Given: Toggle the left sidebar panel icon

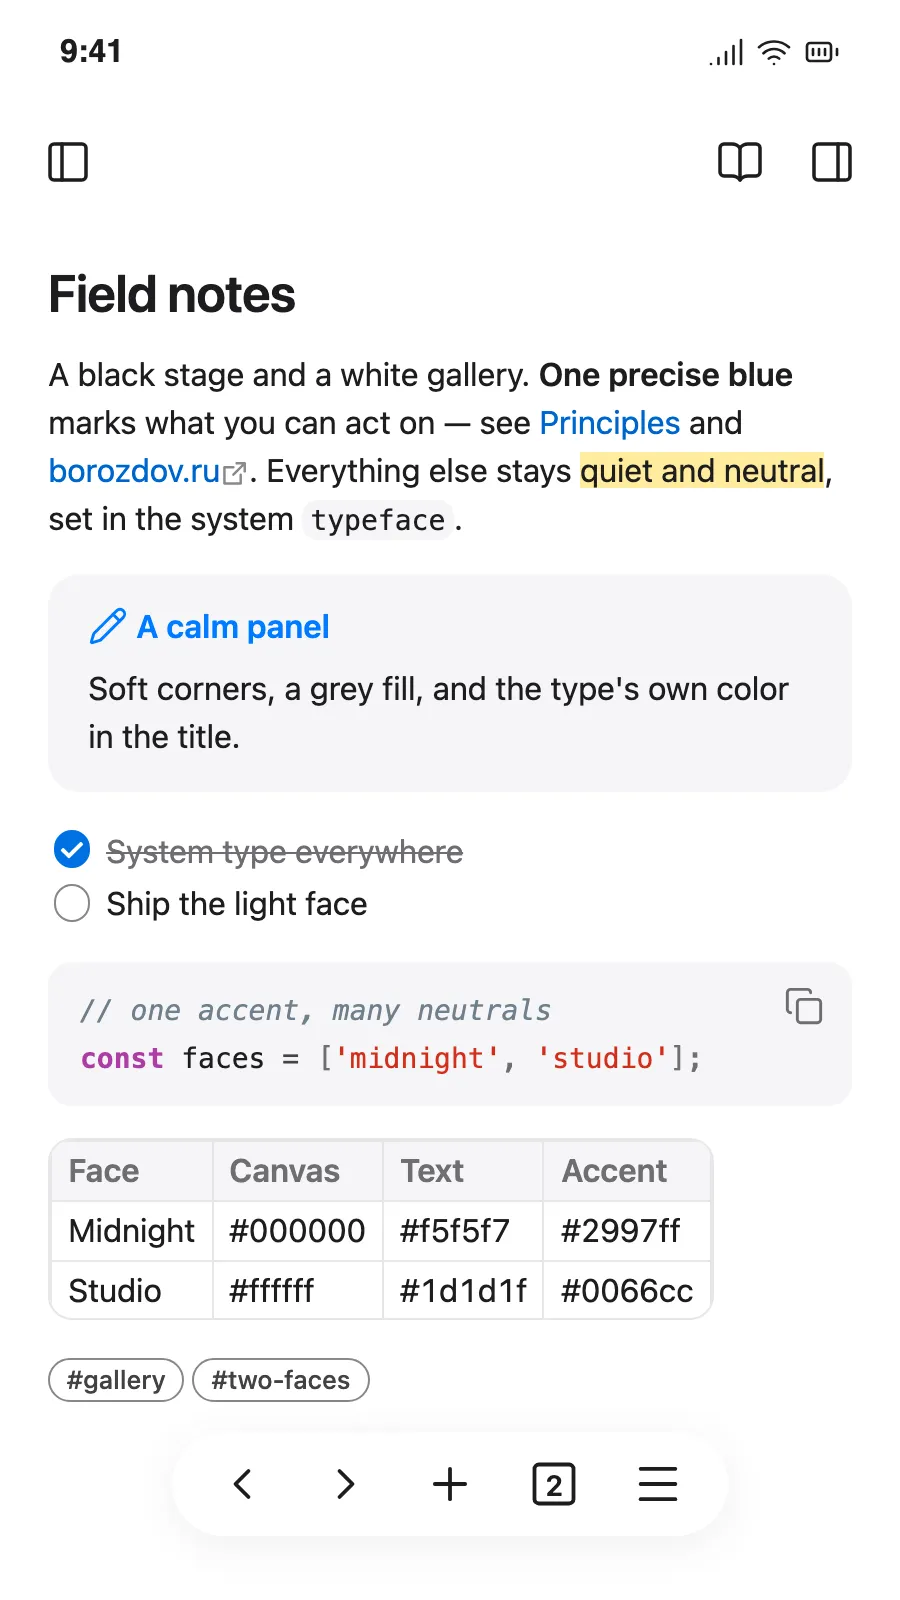Looking at the screenshot, I should click(68, 162).
